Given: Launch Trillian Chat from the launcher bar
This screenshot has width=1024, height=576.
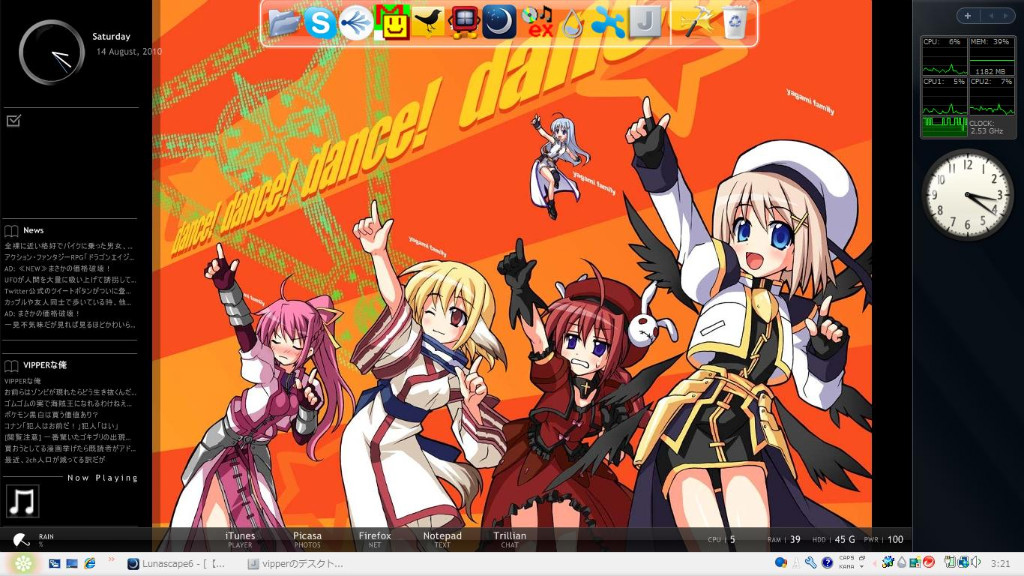Looking at the screenshot, I should (510, 539).
